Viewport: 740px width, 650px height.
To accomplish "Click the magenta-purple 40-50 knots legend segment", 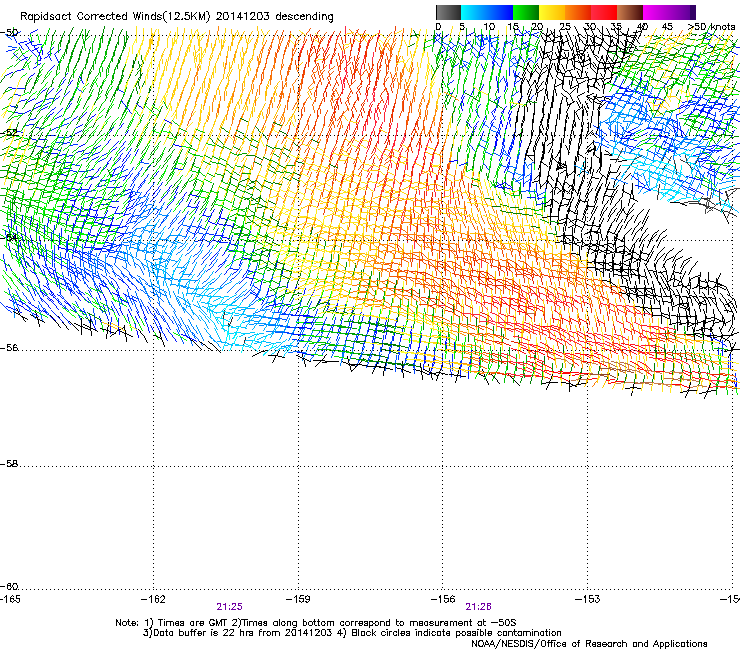I will pyautogui.click(x=669, y=12).
